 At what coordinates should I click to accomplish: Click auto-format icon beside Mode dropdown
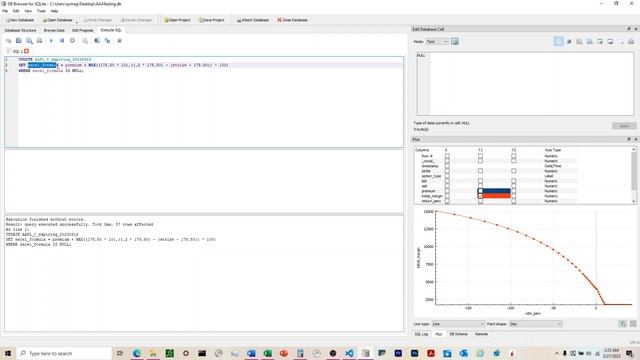coord(455,42)
